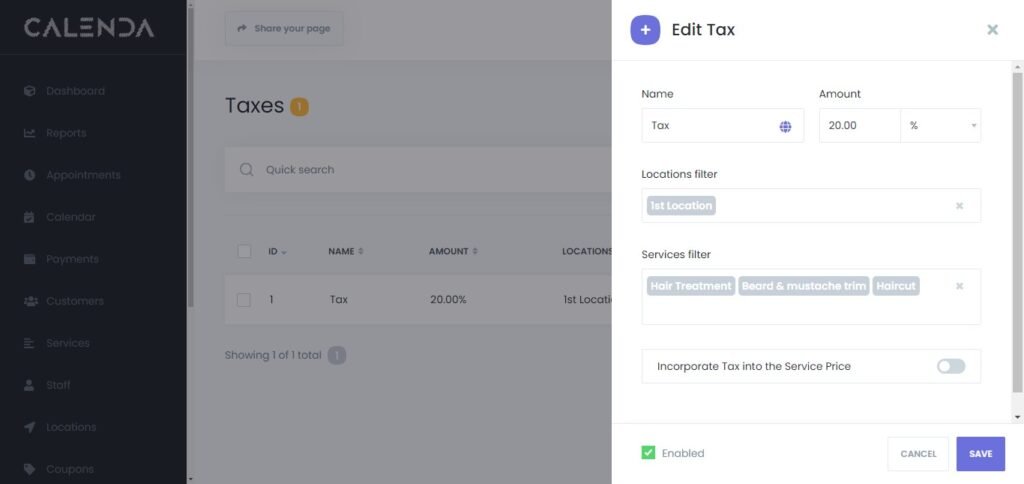Toggle Incorporate Tax into the Service Price switch
The image size is (1024, 484).
[950, 366]
